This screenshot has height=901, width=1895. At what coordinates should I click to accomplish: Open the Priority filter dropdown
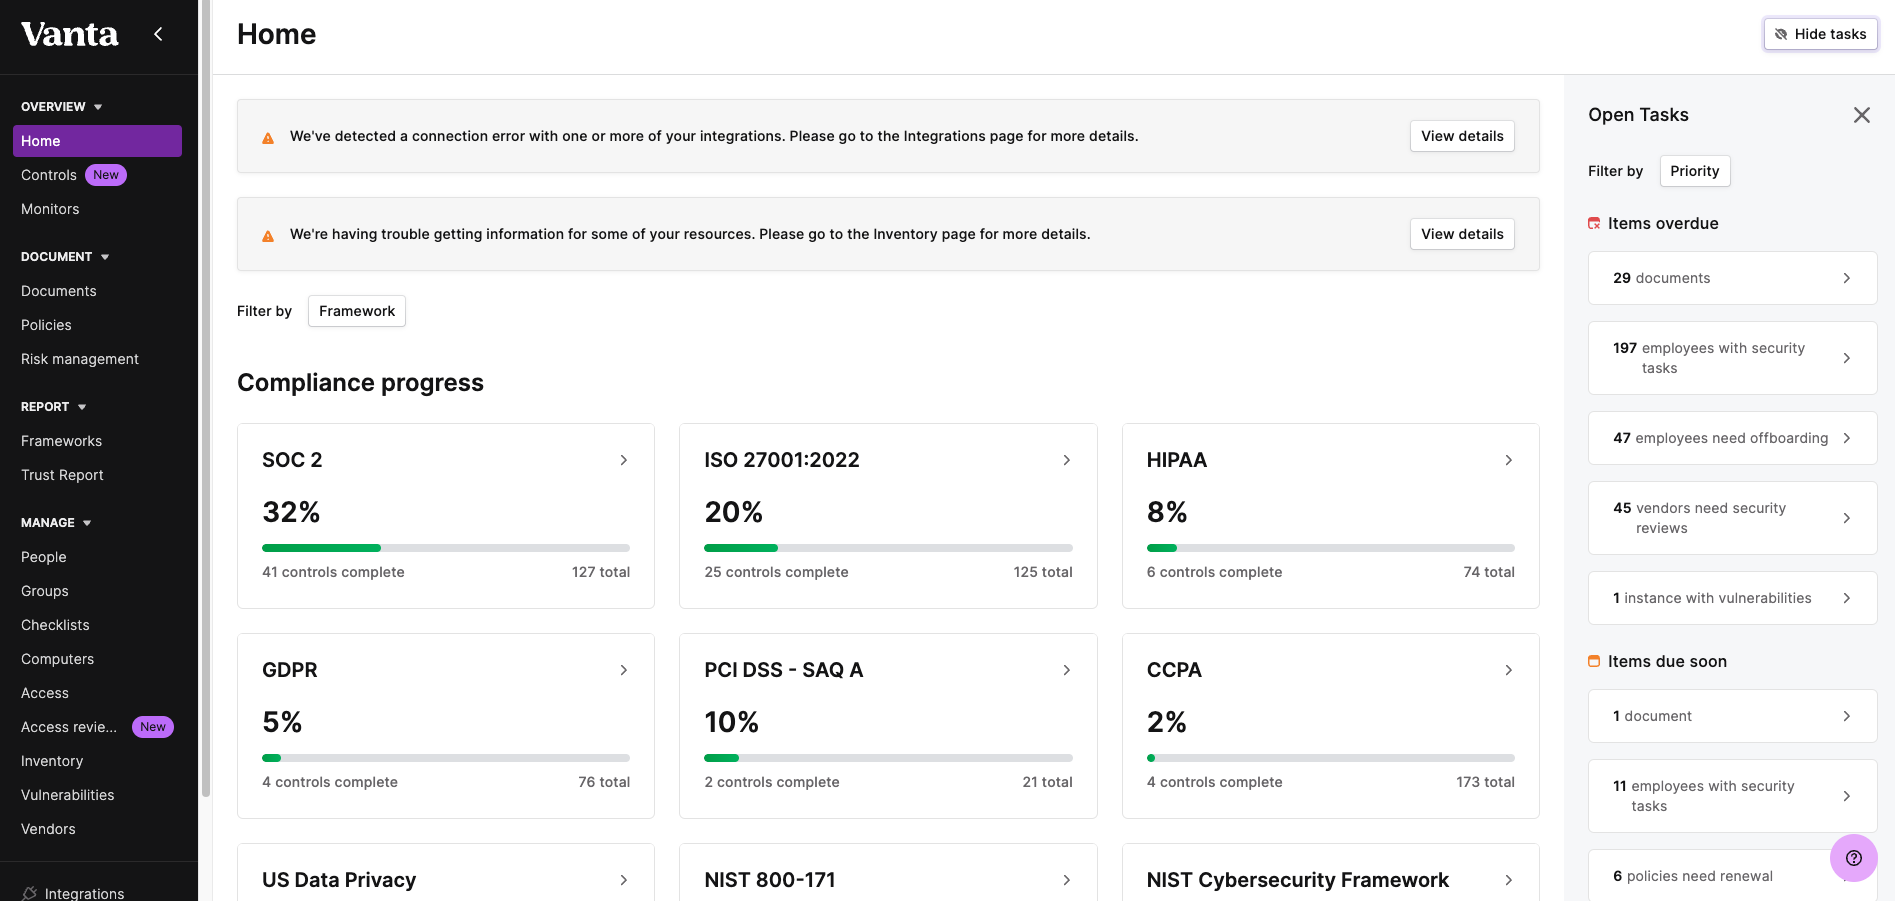[1694, 171]
